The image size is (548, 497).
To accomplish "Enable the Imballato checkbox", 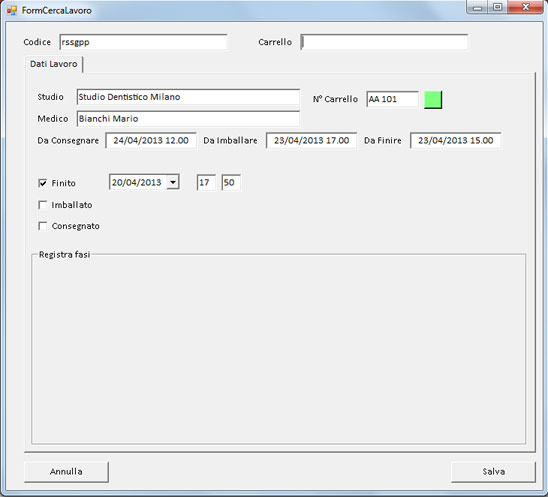I will coord(42,205).
